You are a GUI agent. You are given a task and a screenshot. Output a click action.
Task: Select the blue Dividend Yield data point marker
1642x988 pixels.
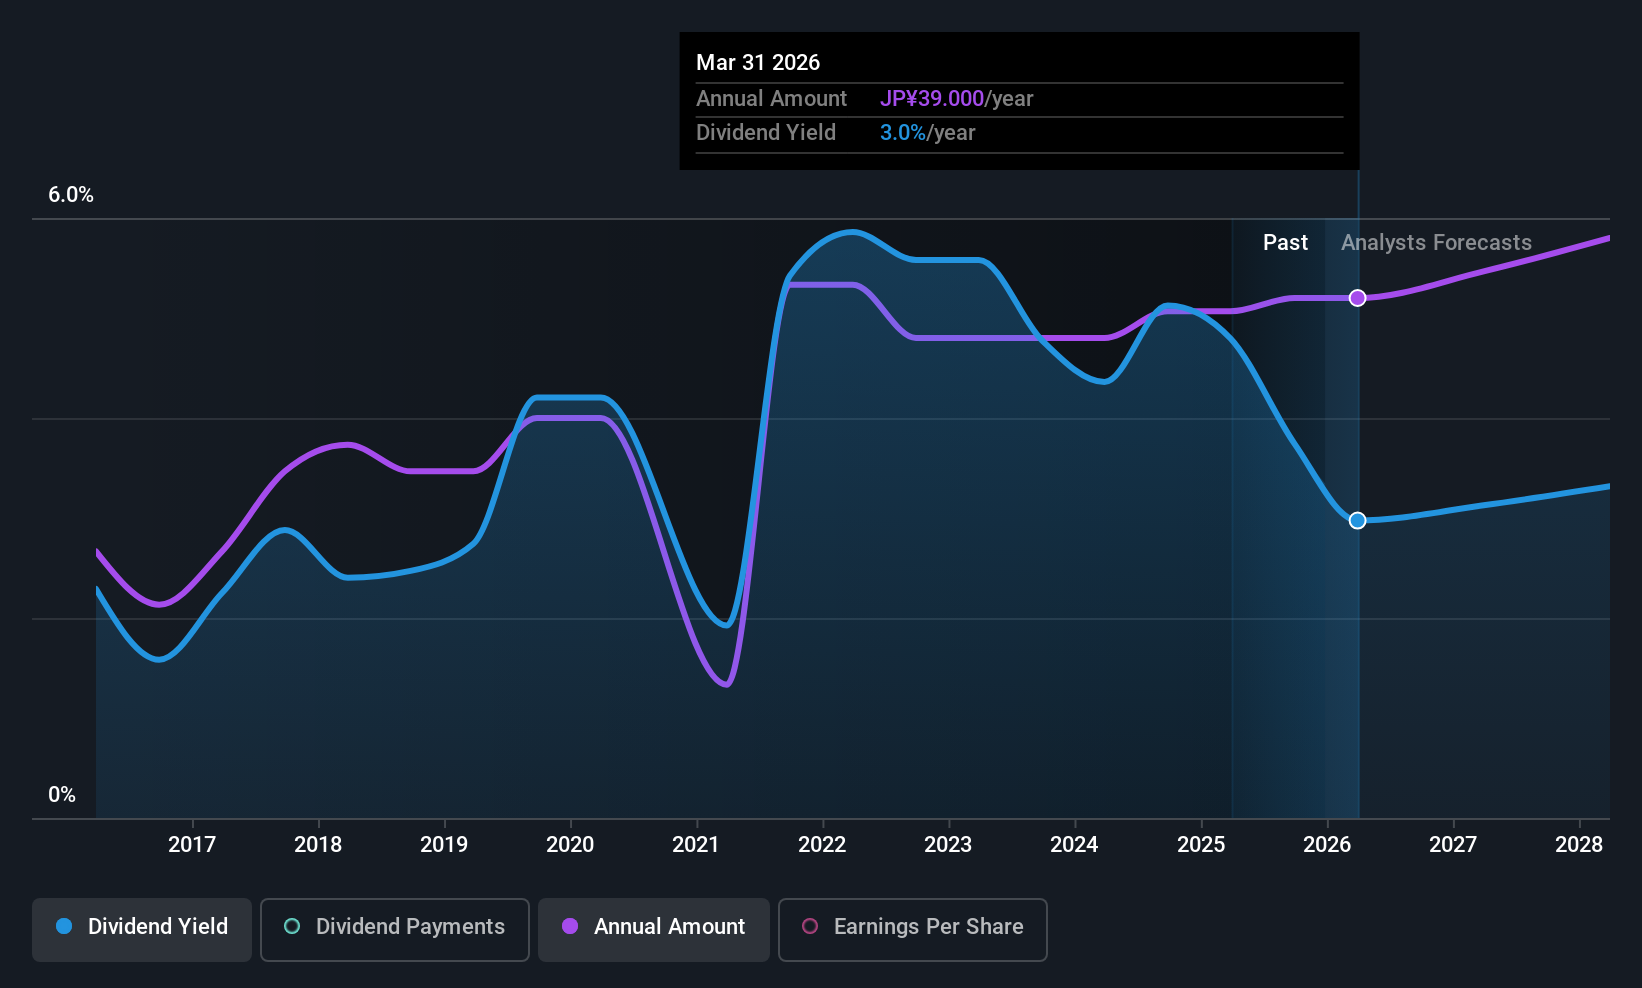click(1357, 520)
